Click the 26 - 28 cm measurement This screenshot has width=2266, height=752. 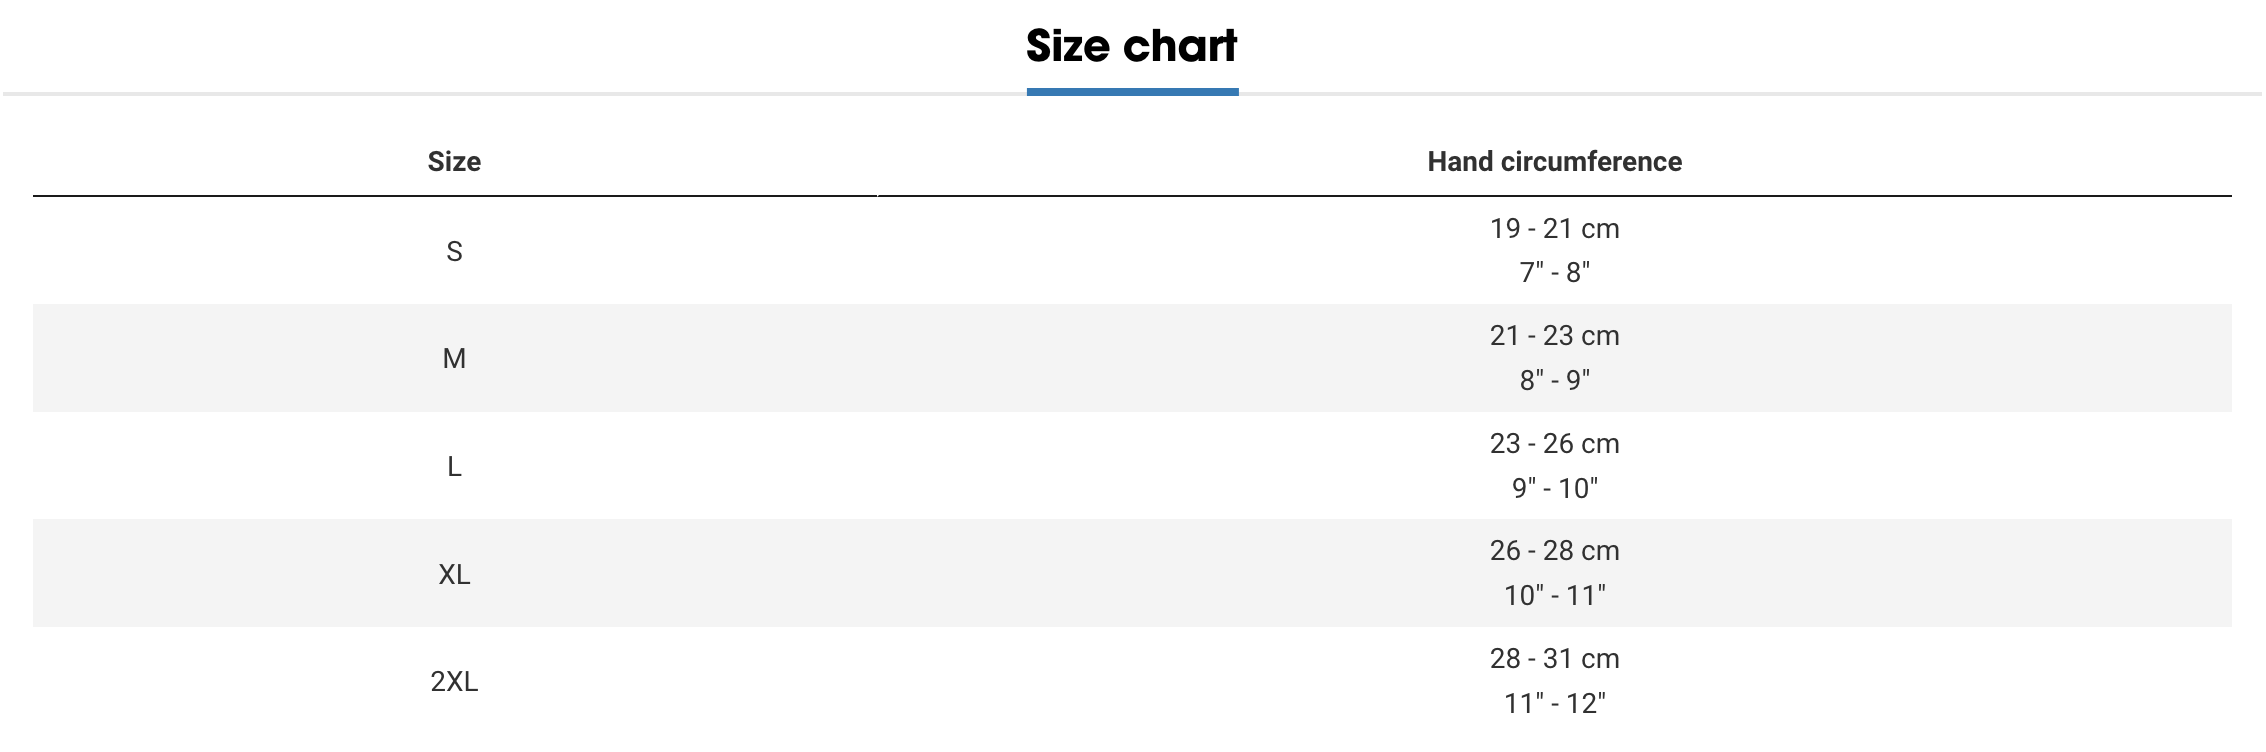[1554, 551]
